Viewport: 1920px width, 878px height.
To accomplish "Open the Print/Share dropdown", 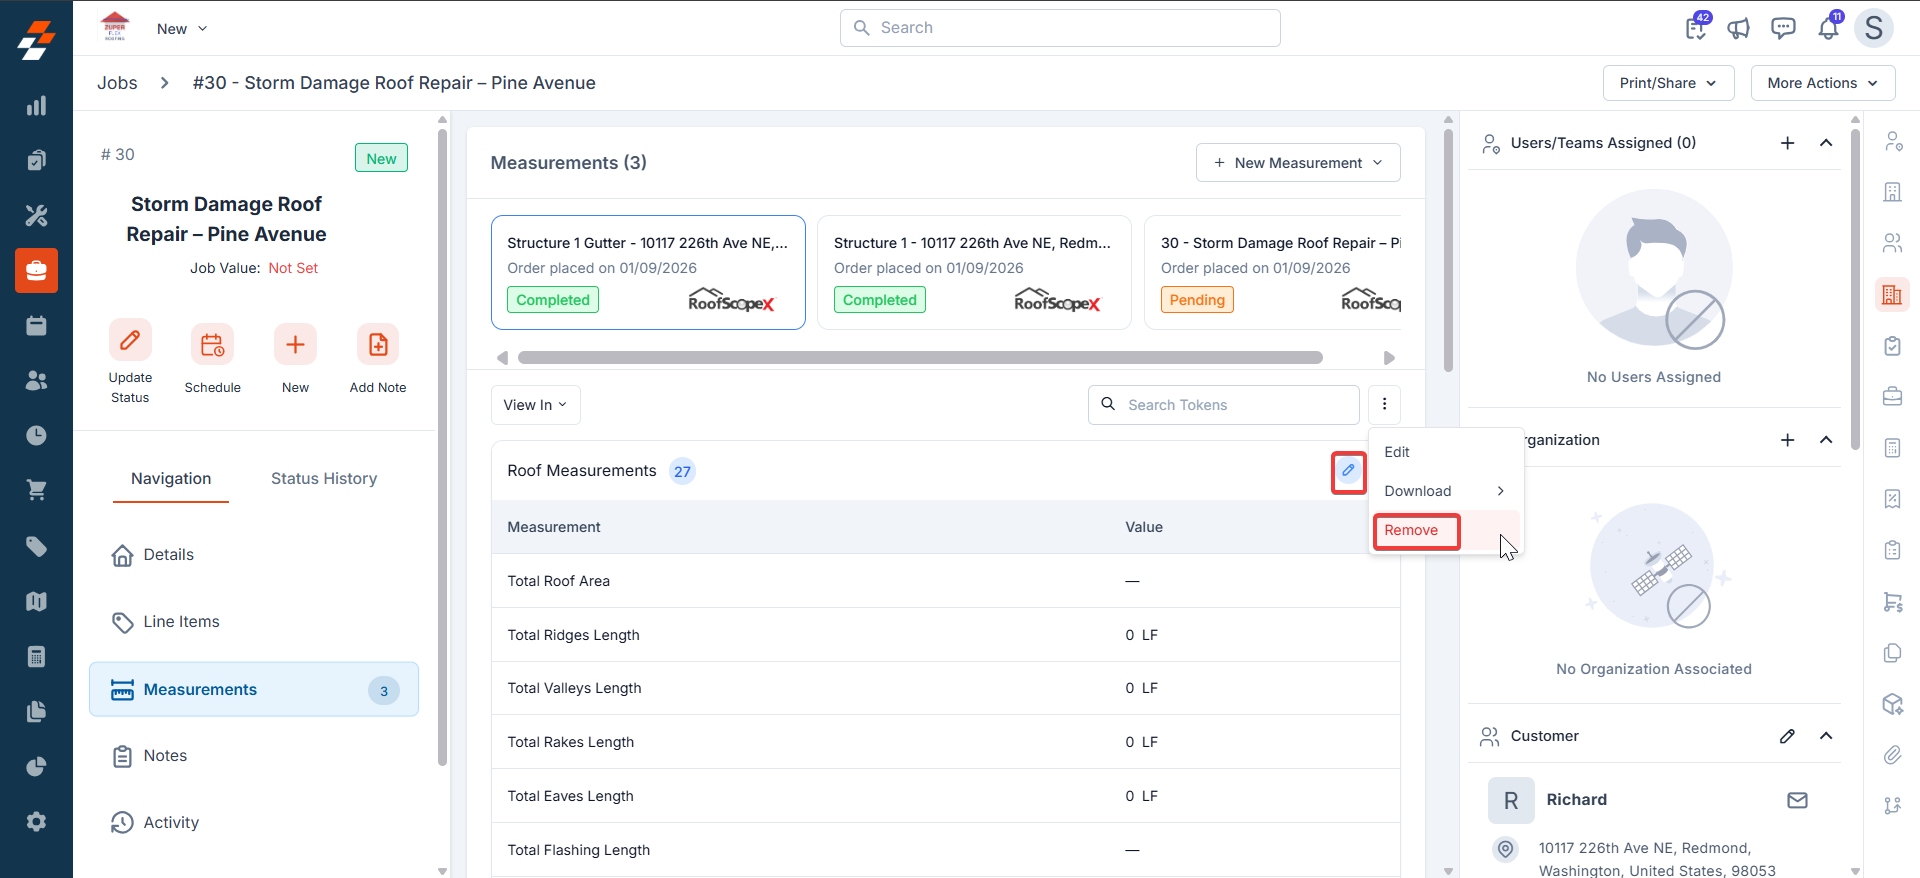I will 1668,83.
